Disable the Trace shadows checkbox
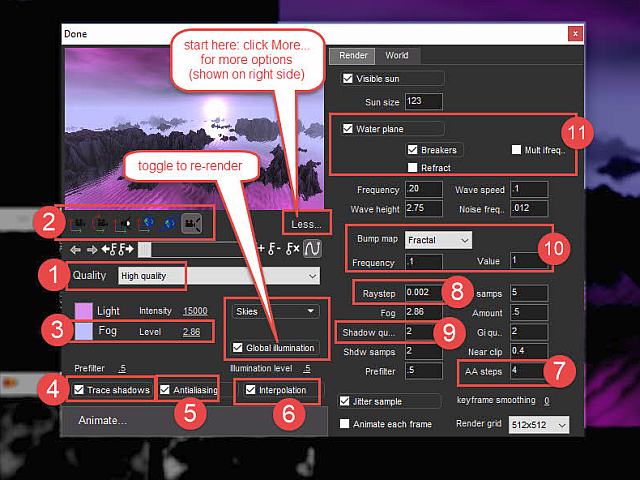The height and width of the screenshot is (480, 640). point(80,389)
